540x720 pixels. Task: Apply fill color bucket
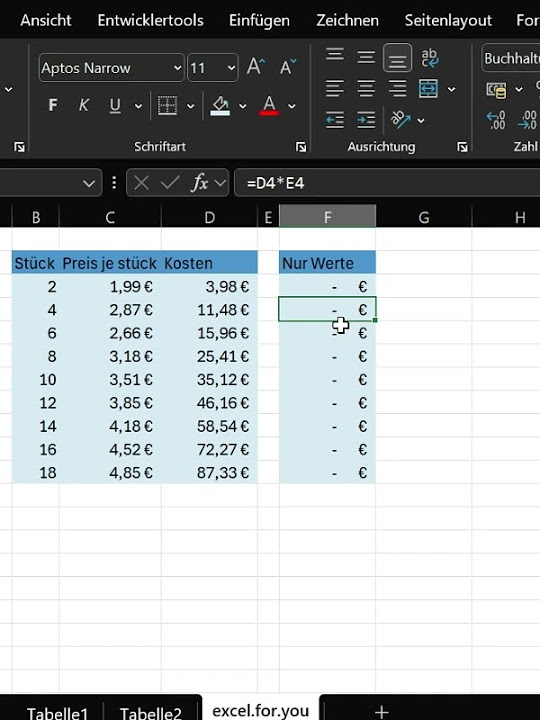point(220,106)
